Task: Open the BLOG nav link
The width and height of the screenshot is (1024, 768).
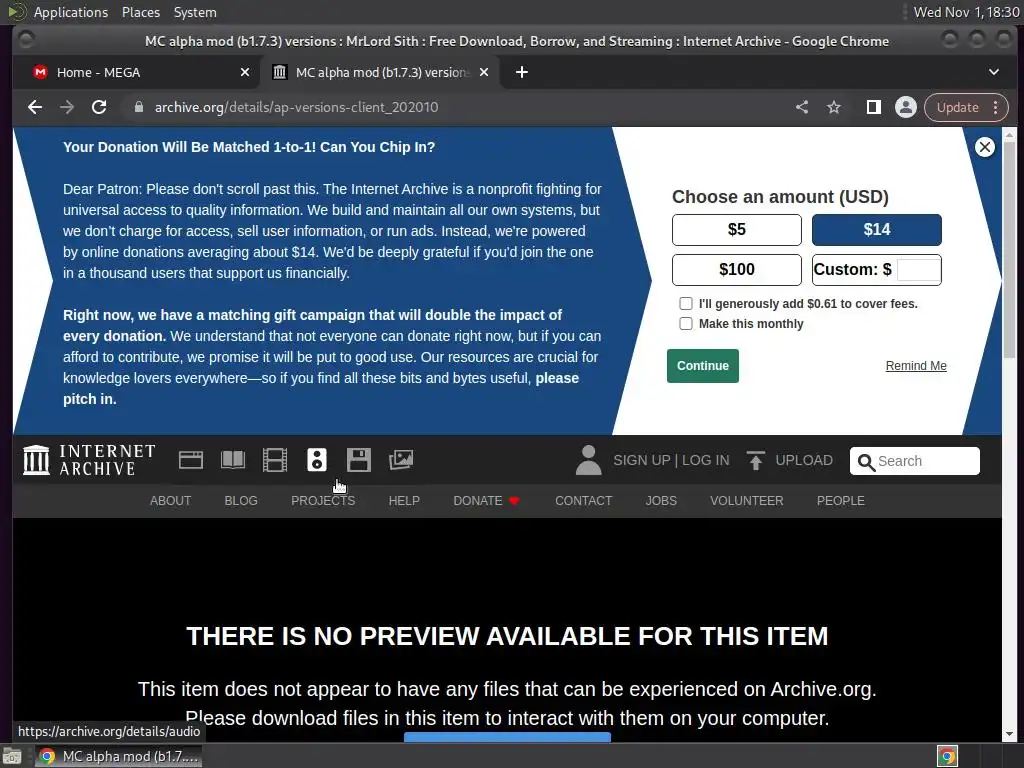Action: click(241, 501)
